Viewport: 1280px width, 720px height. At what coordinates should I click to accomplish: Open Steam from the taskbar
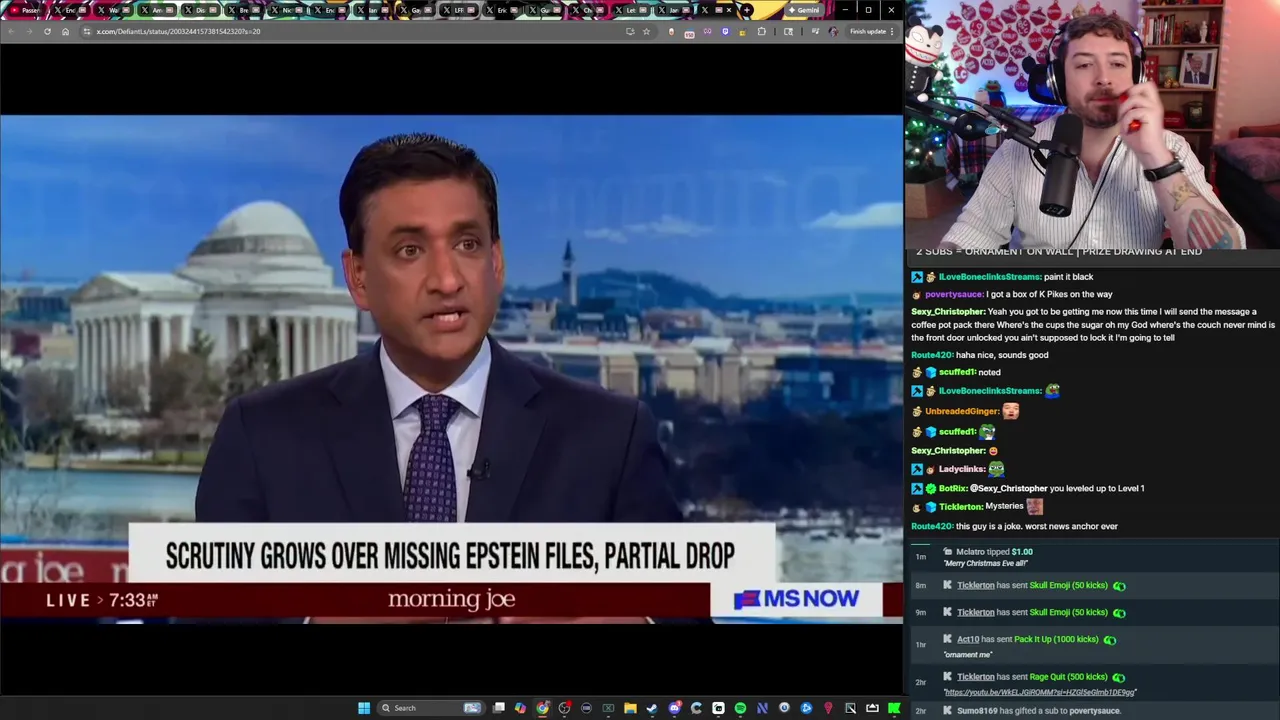click(652, 708)
